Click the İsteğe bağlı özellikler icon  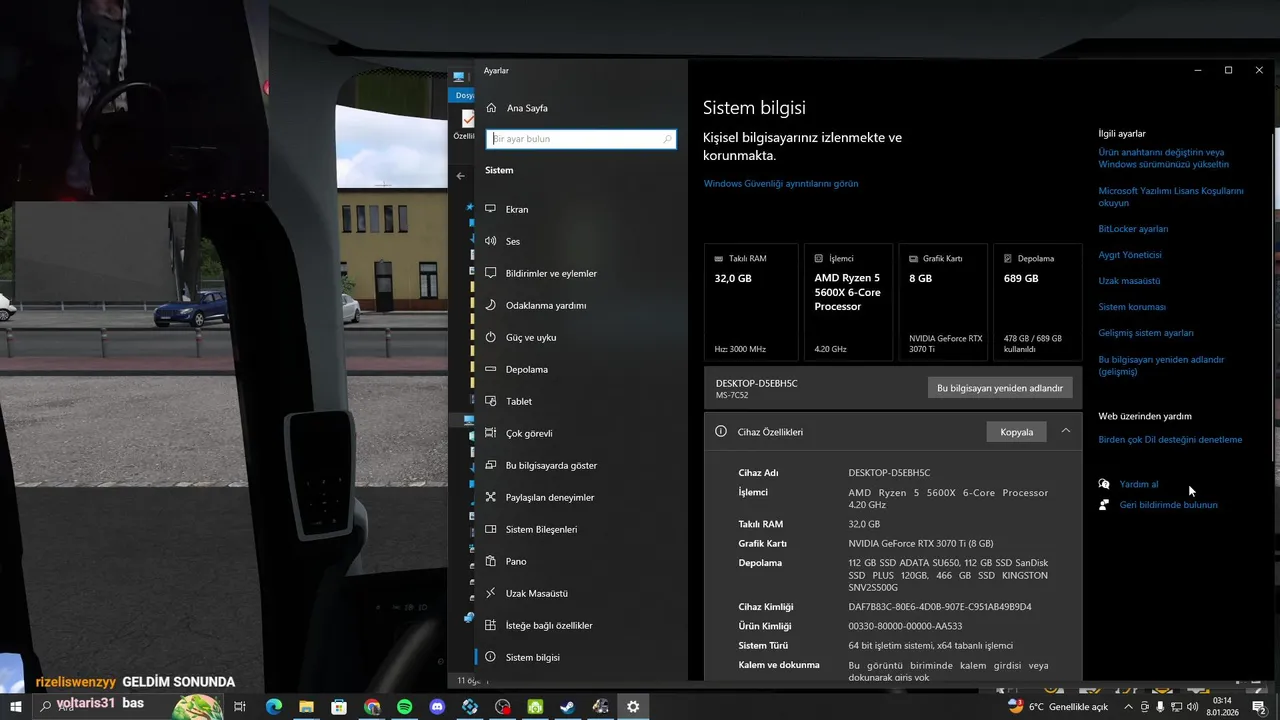coord(490,625)
